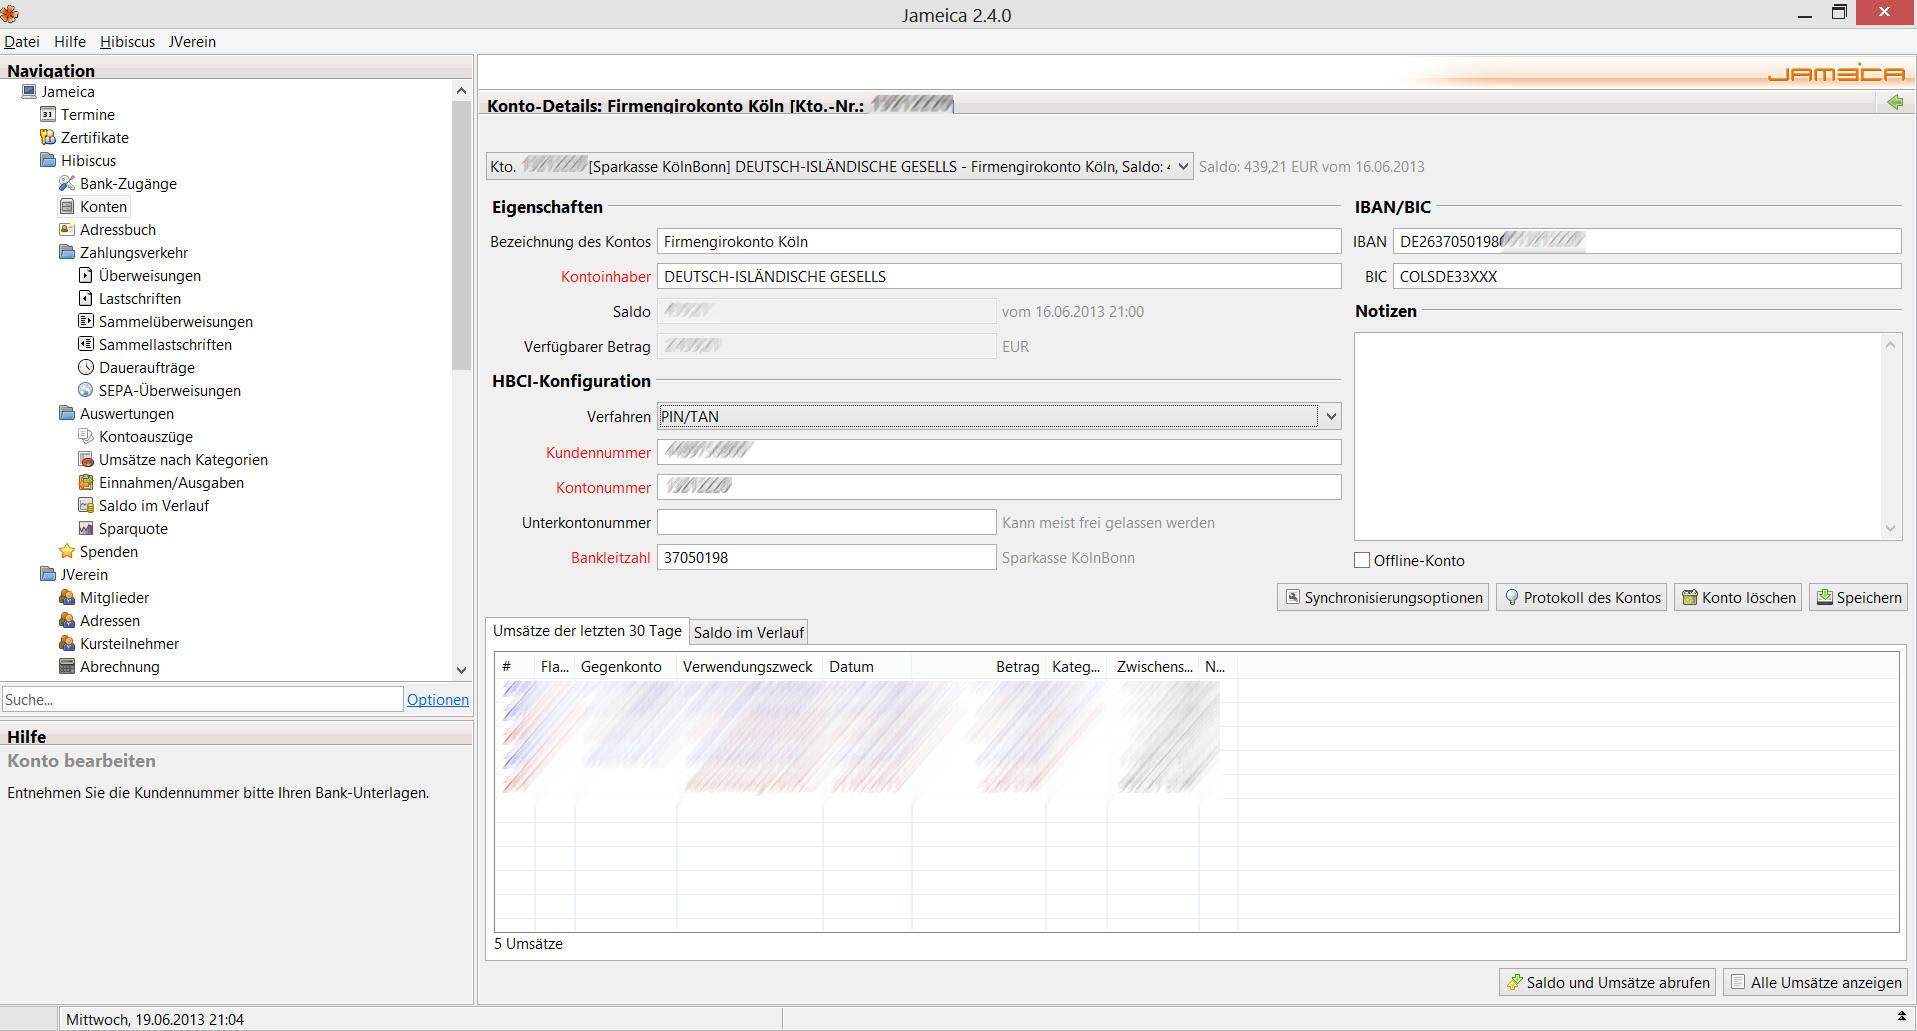
Task: Open Mitglieder icon
Action: 67,597
